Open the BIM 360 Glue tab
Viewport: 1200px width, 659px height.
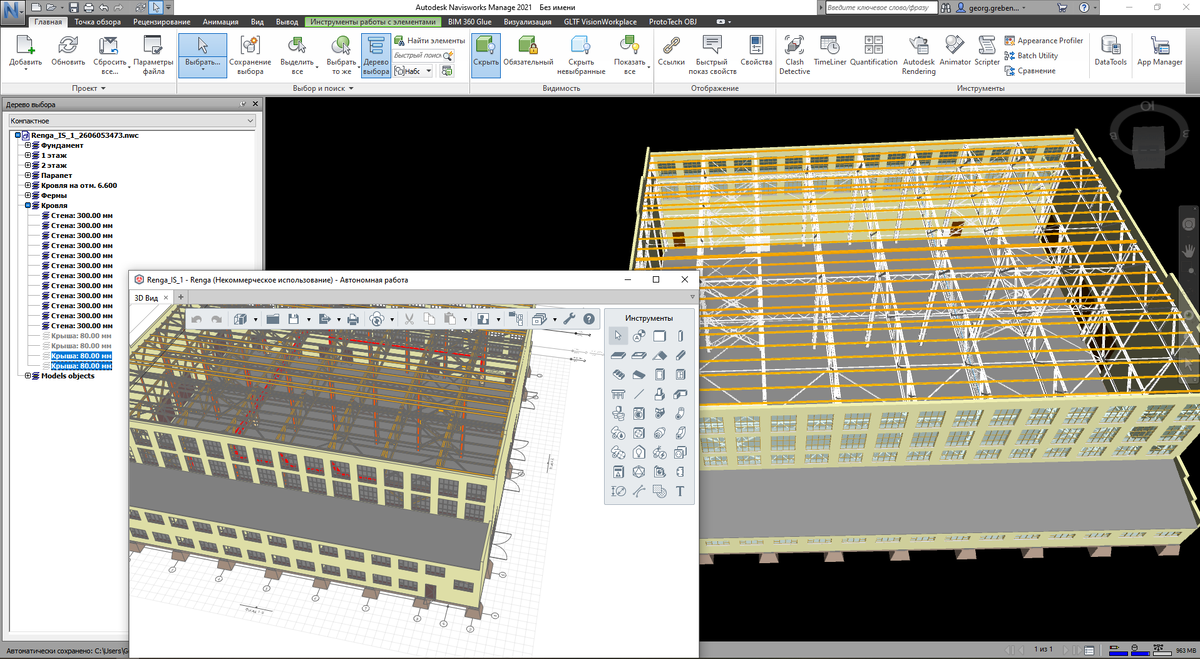[470, 21]
